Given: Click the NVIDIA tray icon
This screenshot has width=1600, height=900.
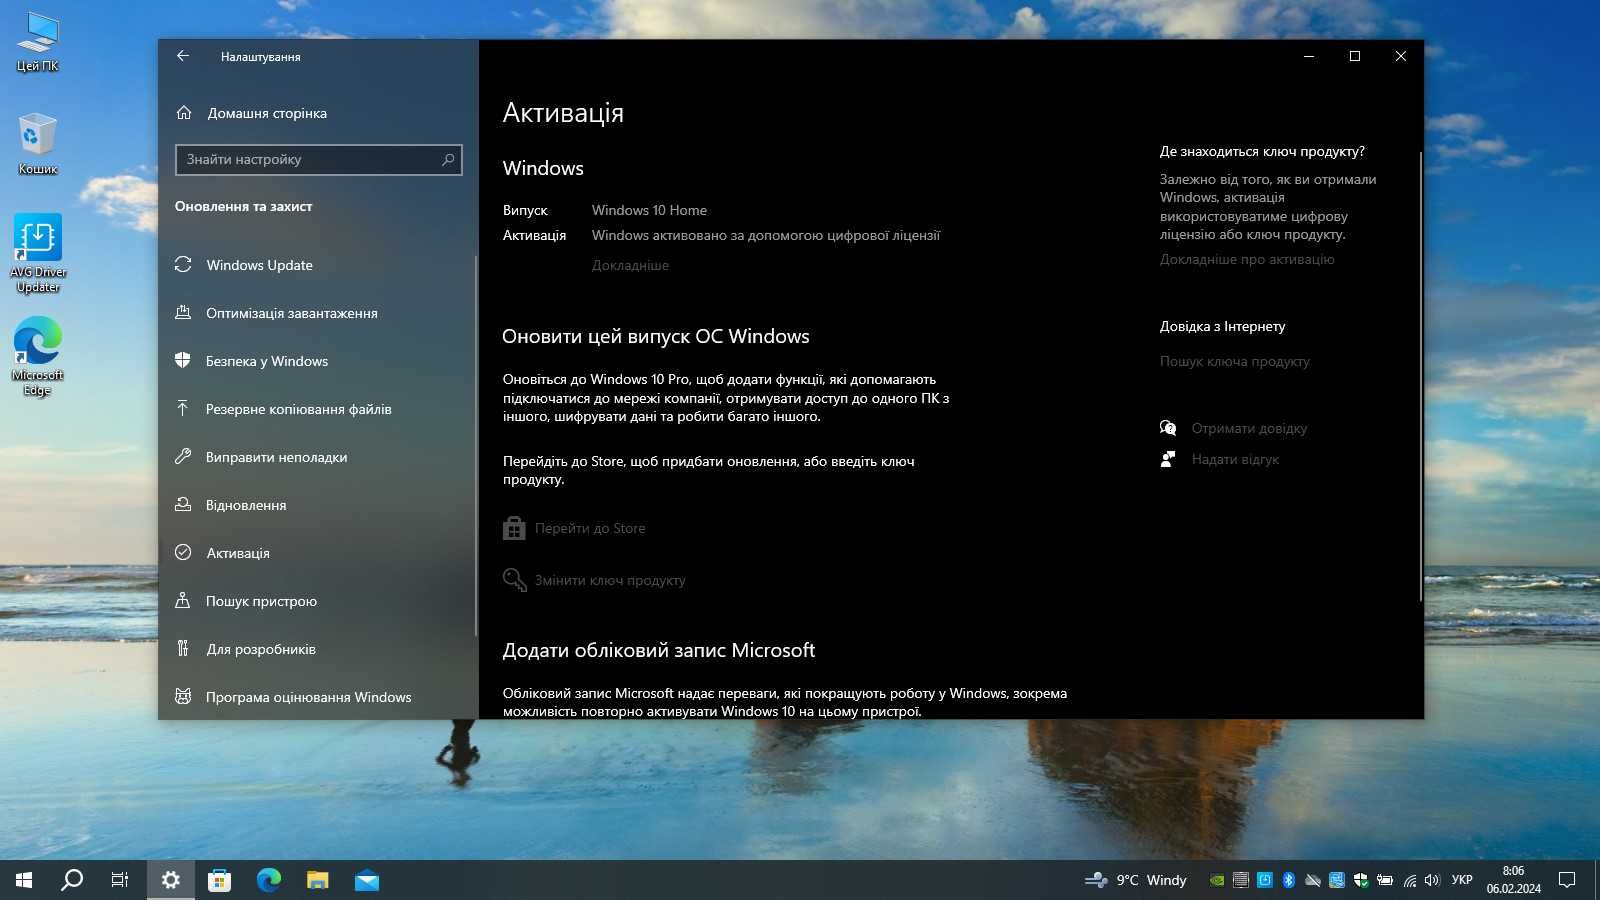Looking at the screenshot, I should pyautogui.click(x=1217, y=880).
